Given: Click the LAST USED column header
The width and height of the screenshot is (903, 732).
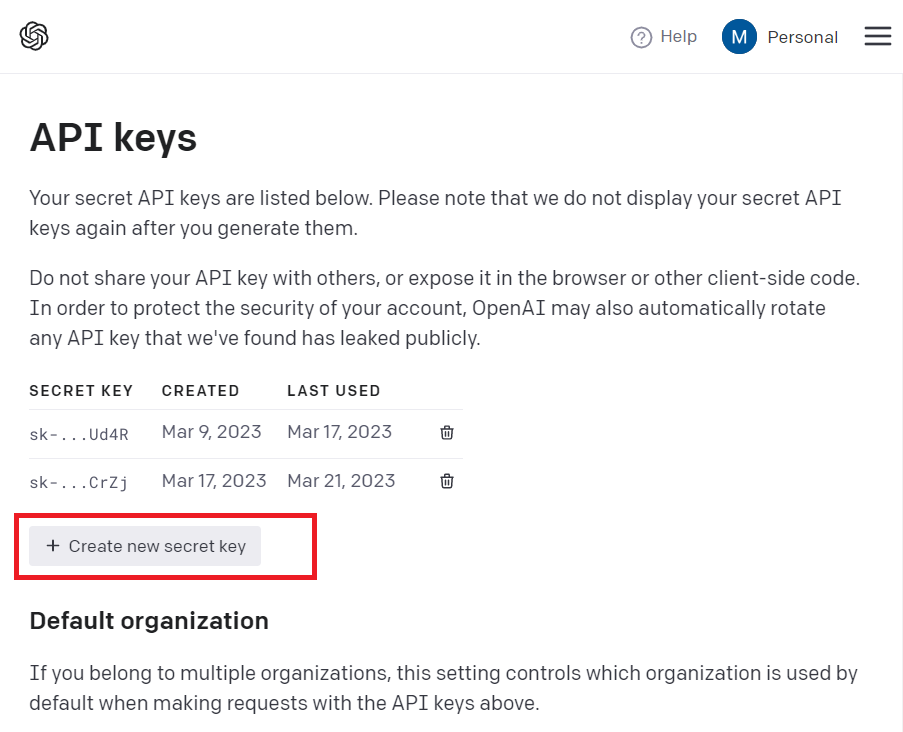Looking at the screenshot, I should click(x=334, y=391).
